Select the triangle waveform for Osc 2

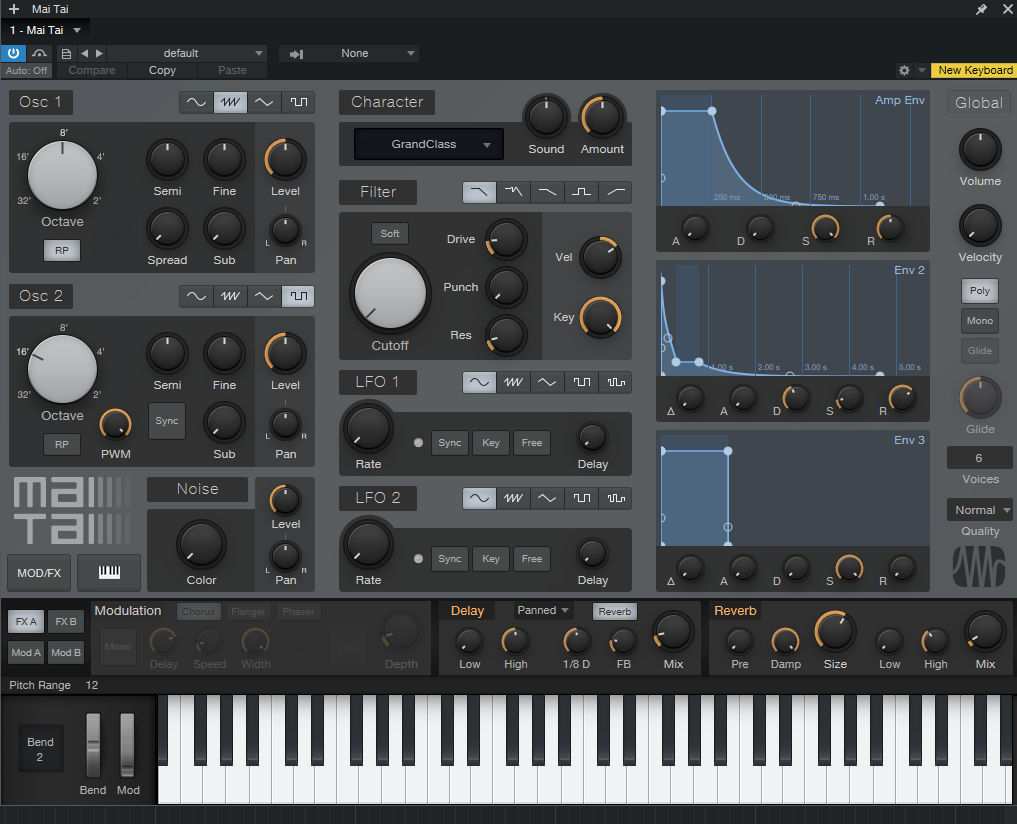click(264, 296)
